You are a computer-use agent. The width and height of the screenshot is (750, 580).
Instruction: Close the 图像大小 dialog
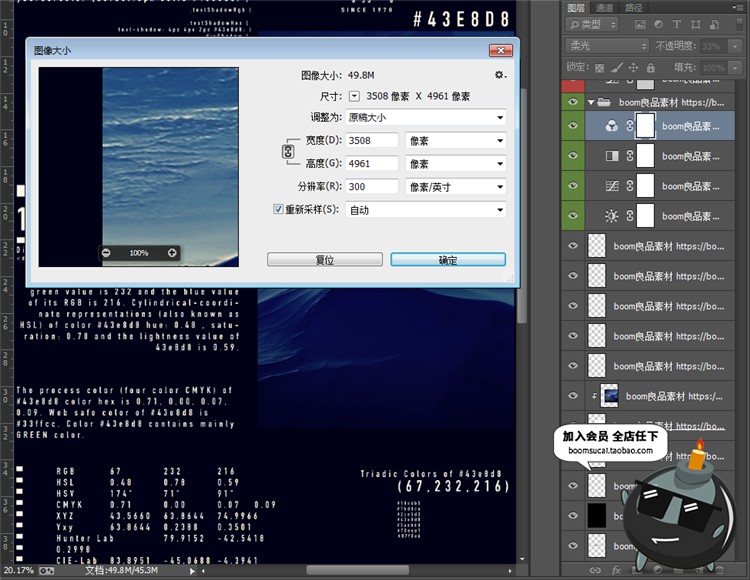pyautogui.click(x=501, y=50)
